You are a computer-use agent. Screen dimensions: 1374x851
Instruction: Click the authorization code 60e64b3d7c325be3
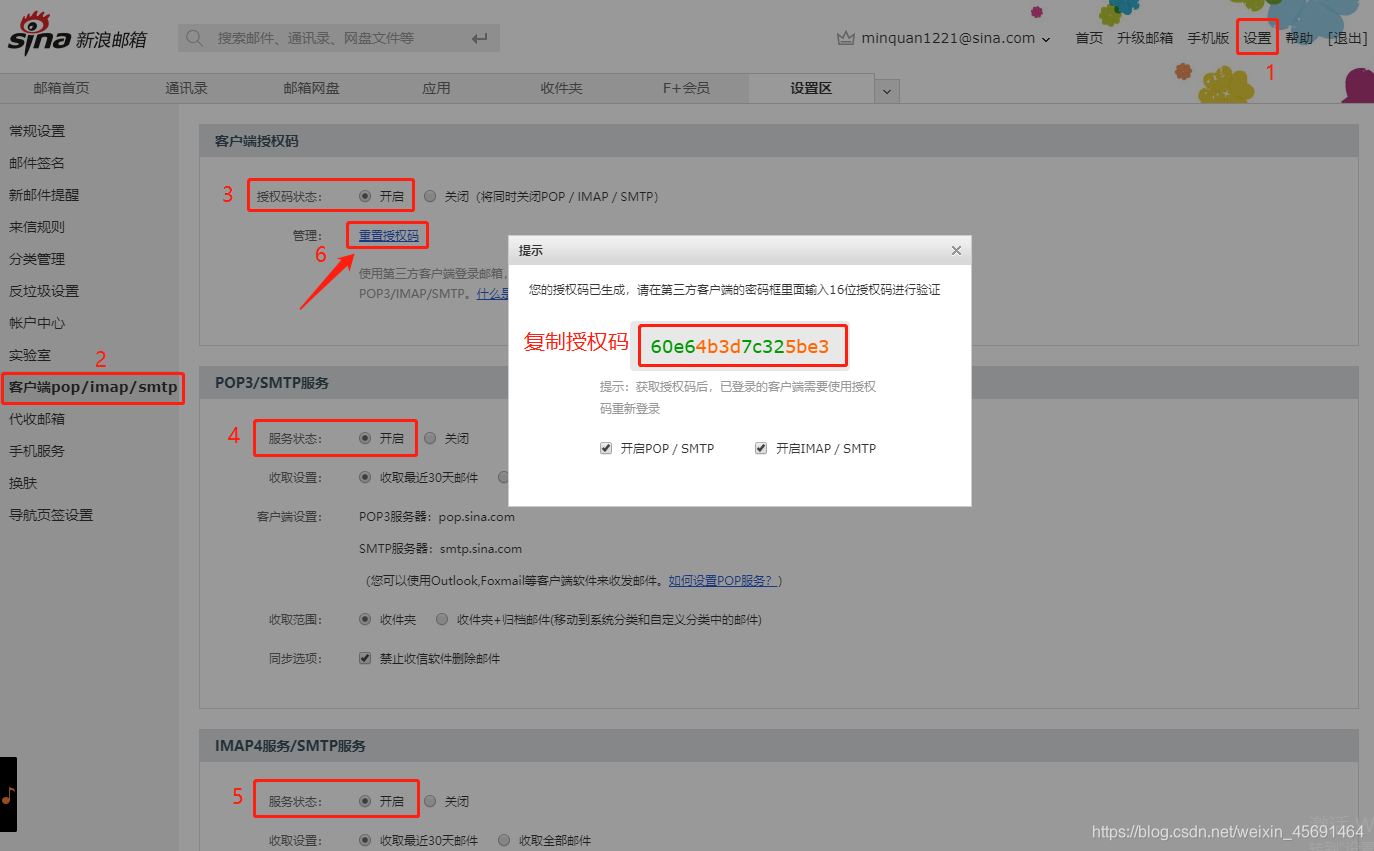740,347
